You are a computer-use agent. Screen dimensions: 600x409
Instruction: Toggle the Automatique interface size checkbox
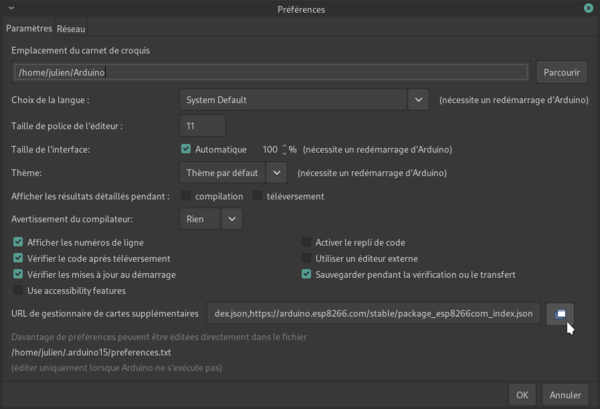click(186, 149)
